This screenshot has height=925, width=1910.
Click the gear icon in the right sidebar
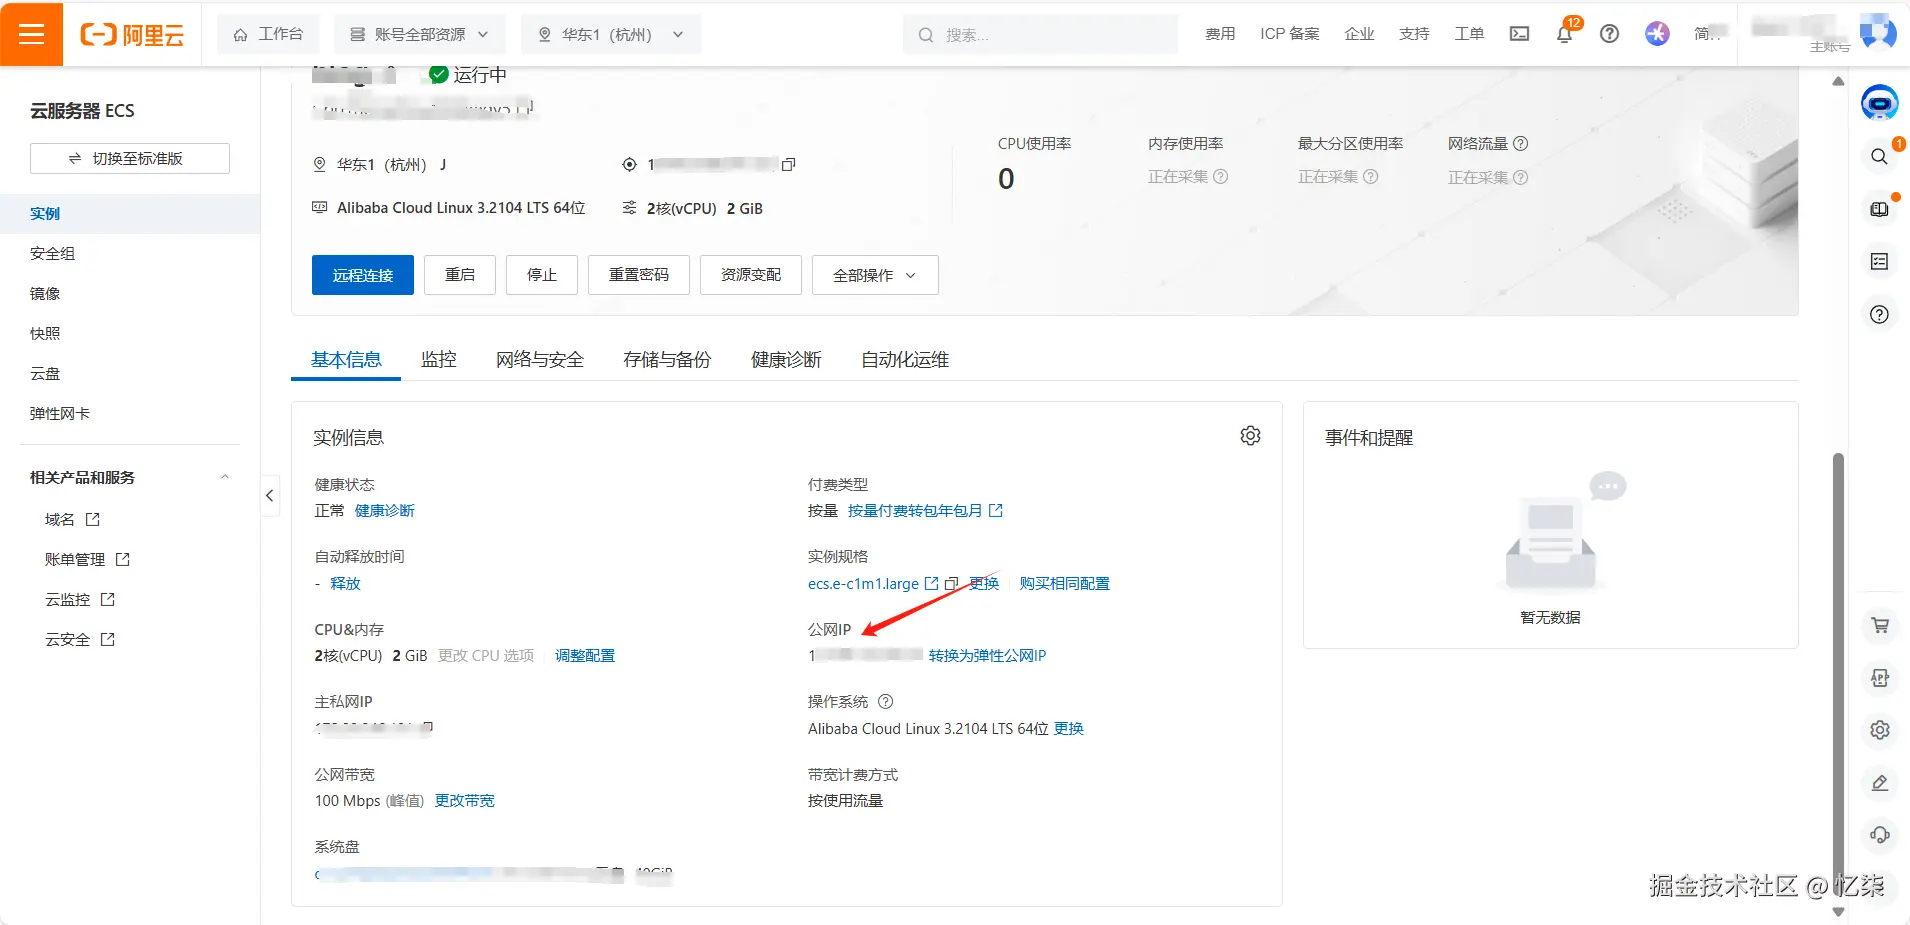pyautogui.click(x=1880, y=730)
